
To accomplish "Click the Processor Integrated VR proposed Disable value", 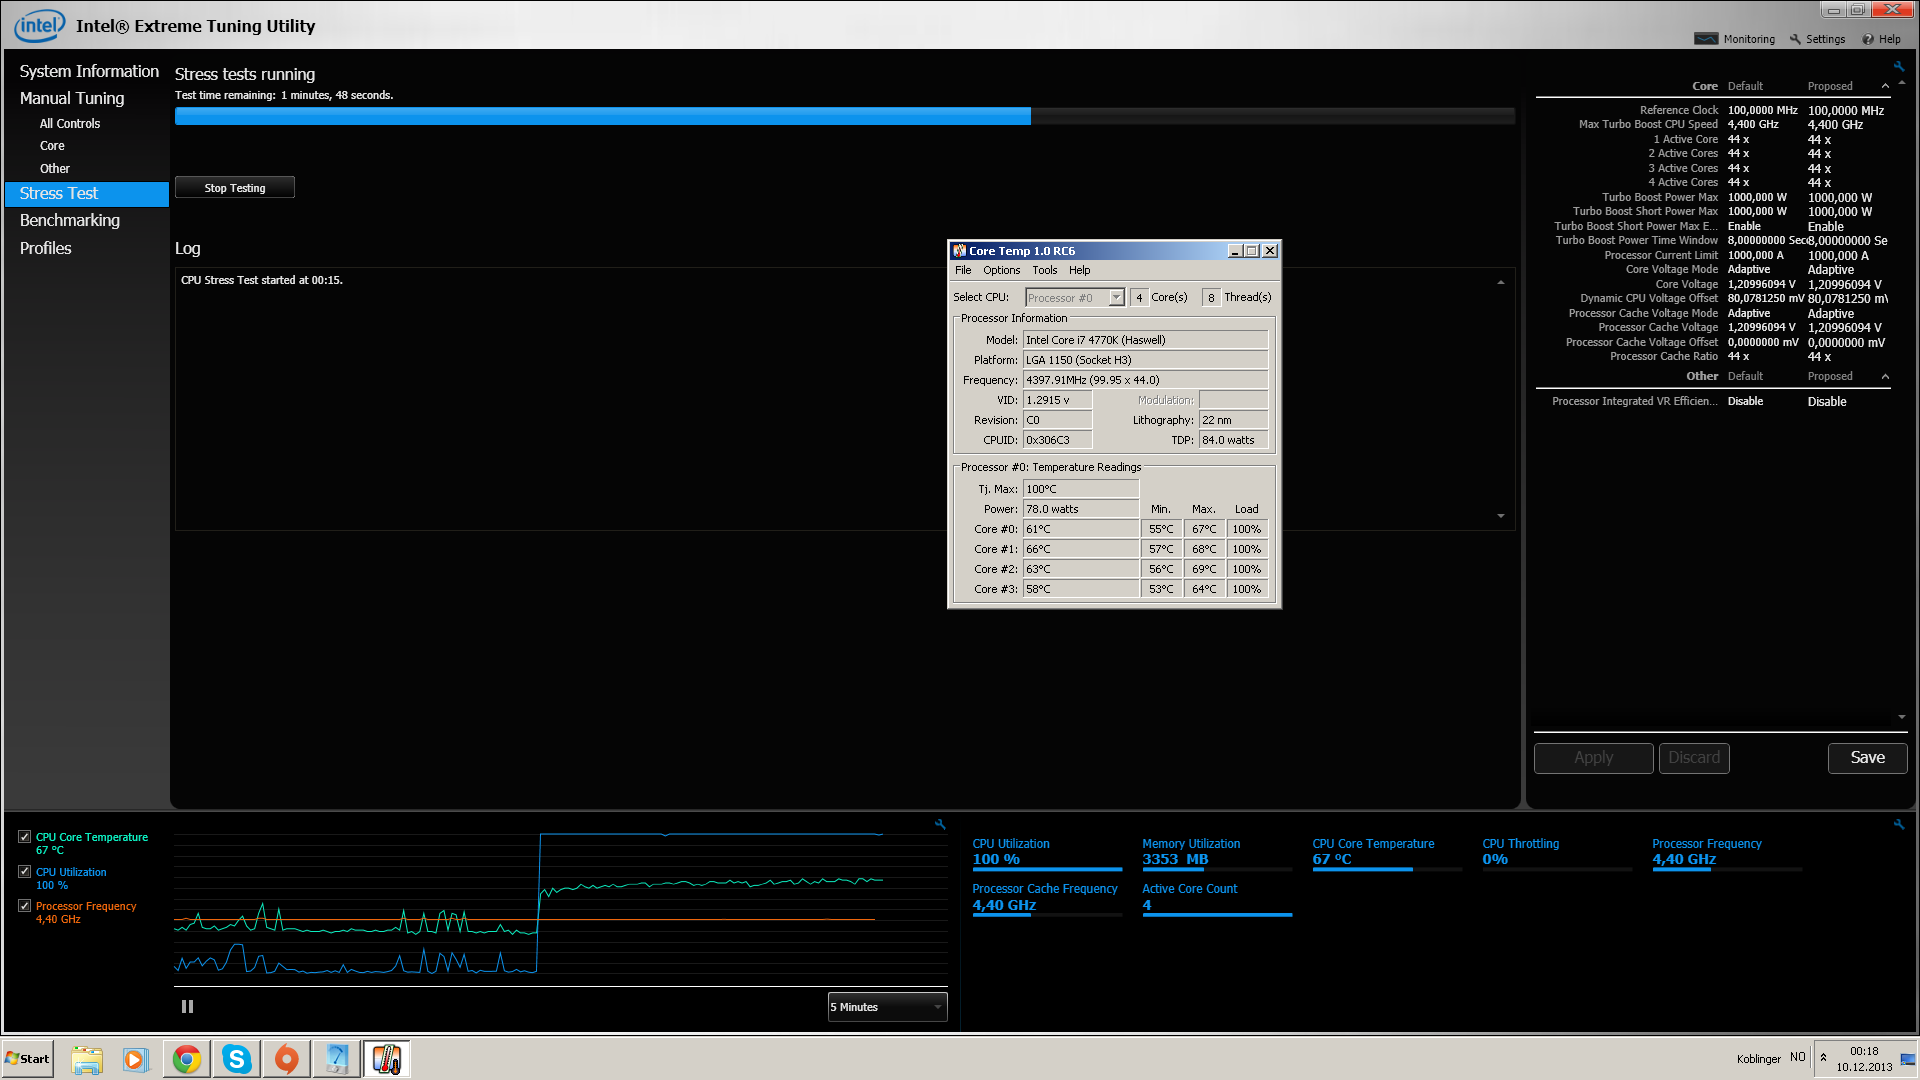I will [x=1827, y=402].
